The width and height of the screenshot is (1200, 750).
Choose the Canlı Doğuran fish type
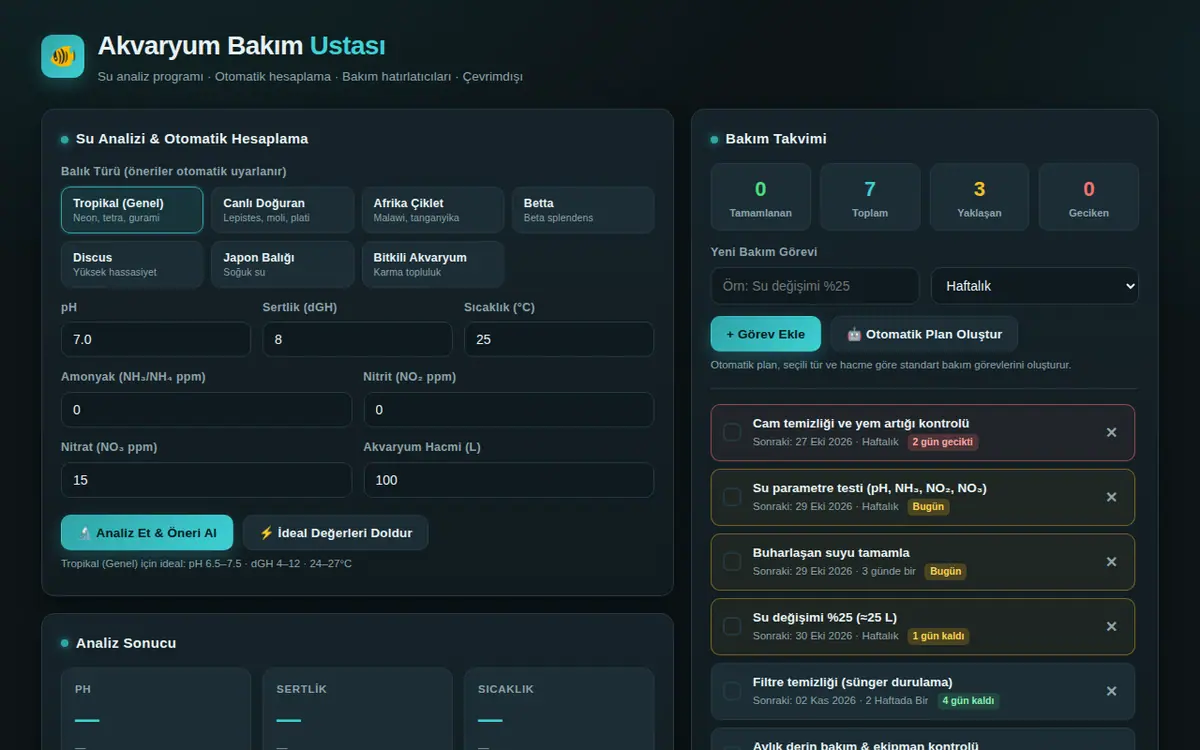tap(283, 210)
